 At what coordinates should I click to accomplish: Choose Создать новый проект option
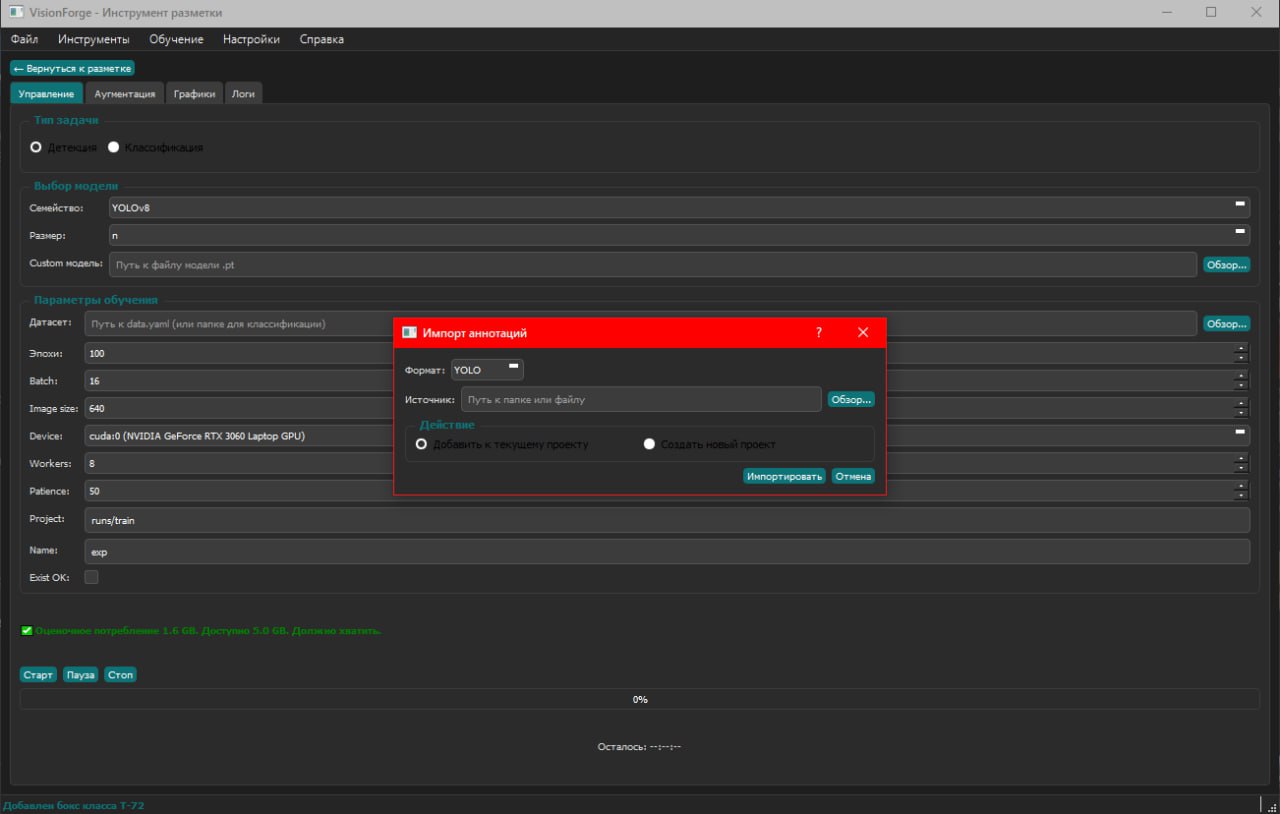(x=649, y=444)
